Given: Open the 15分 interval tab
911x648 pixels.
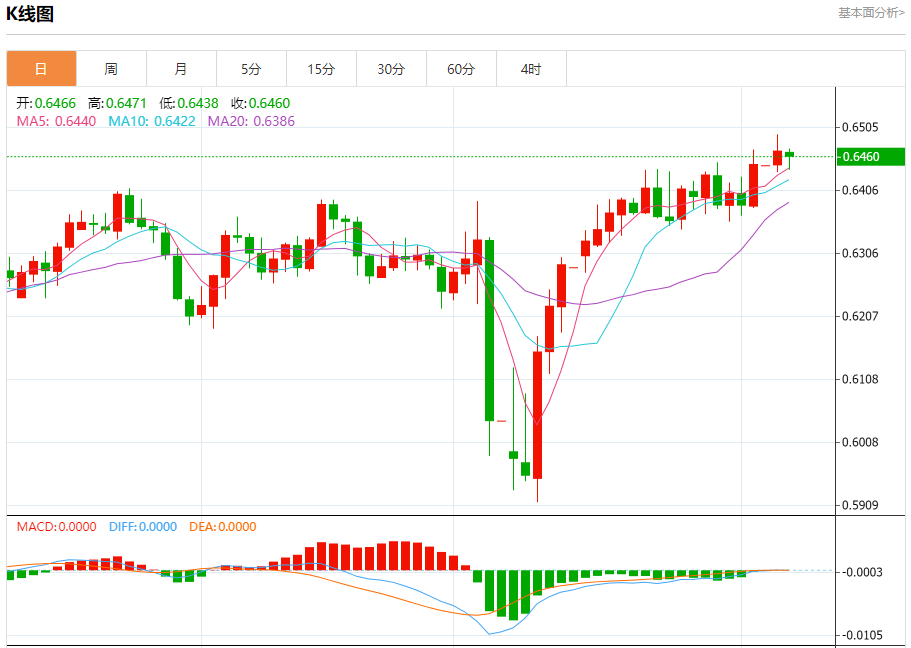Looking at the screenshot, I should [321, 69].
